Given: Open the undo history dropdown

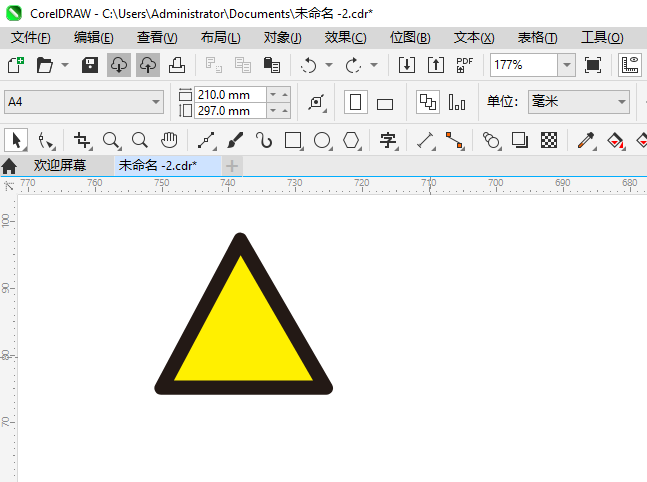Looking at the screenshot, I should click(329, 65).
